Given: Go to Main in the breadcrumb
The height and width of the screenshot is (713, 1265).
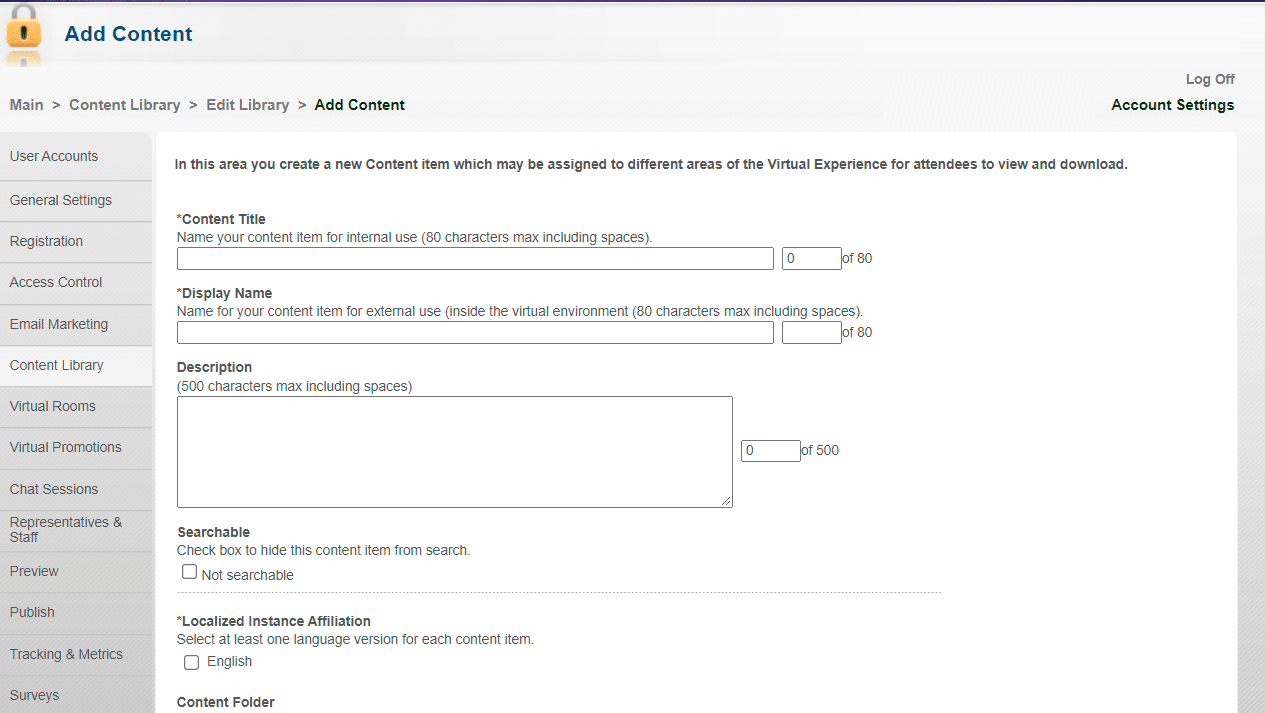Looking at the screenshot, I should [x=27, y=105].
